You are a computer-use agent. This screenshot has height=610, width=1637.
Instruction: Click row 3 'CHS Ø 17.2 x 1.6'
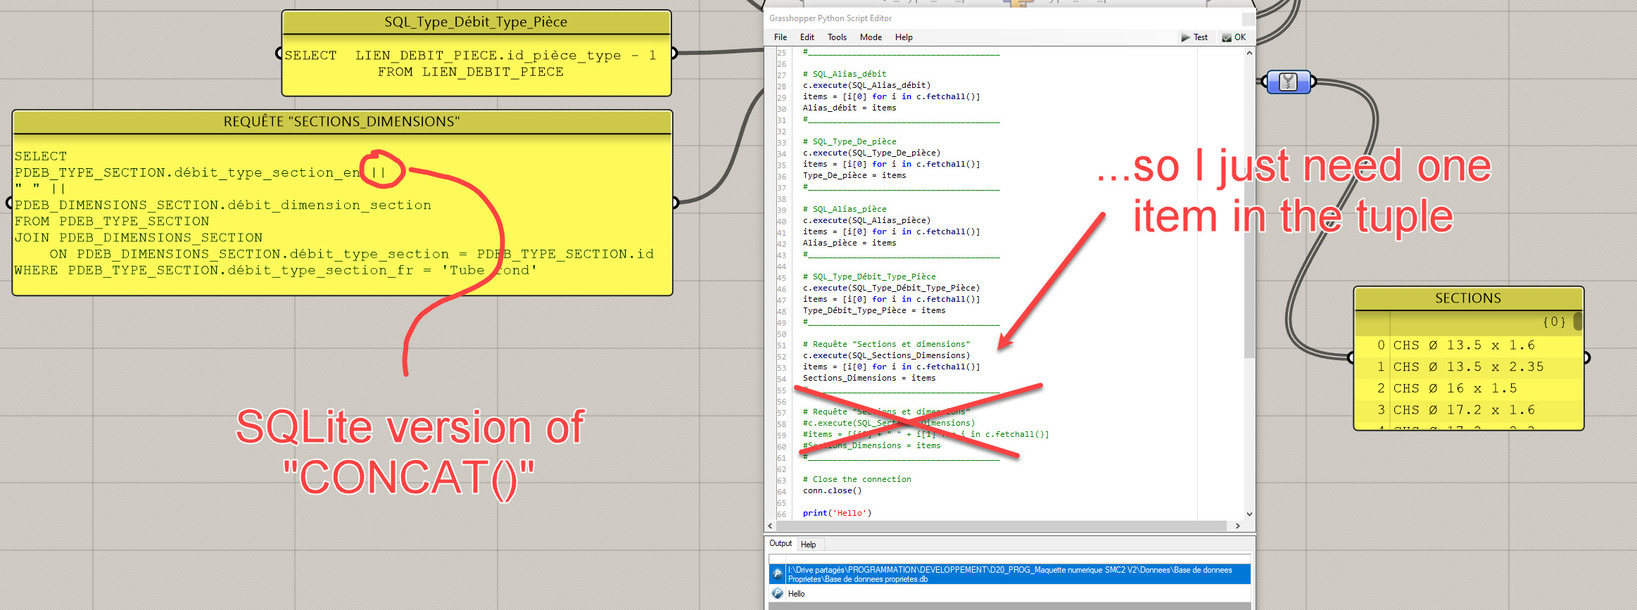click(1468, 410)
